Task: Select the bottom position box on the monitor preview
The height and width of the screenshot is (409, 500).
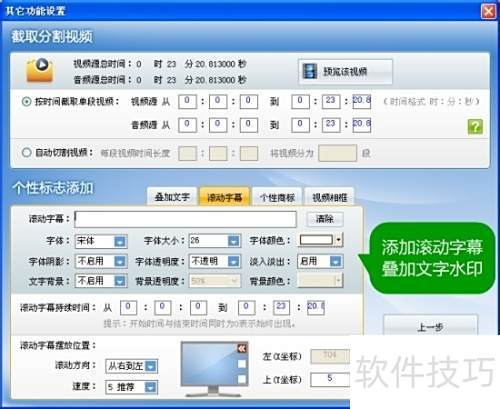Action: pos(242,379)
